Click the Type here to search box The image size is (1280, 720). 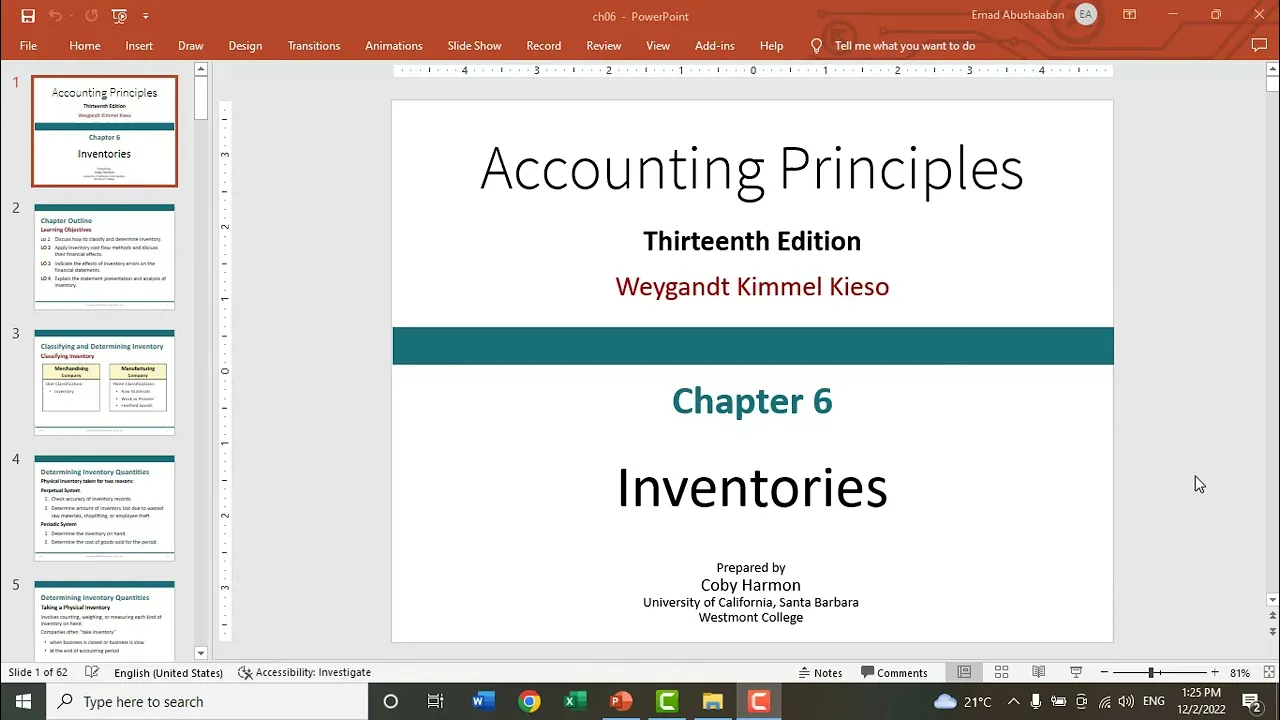pos(206,702)
